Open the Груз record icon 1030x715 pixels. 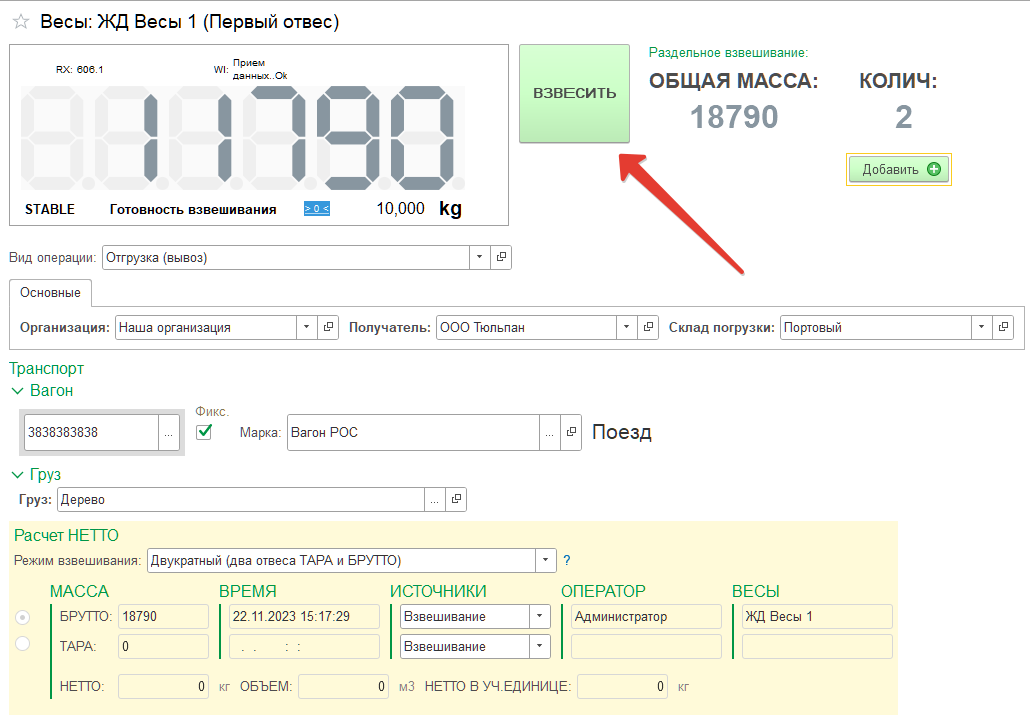[x=456, y=499]
